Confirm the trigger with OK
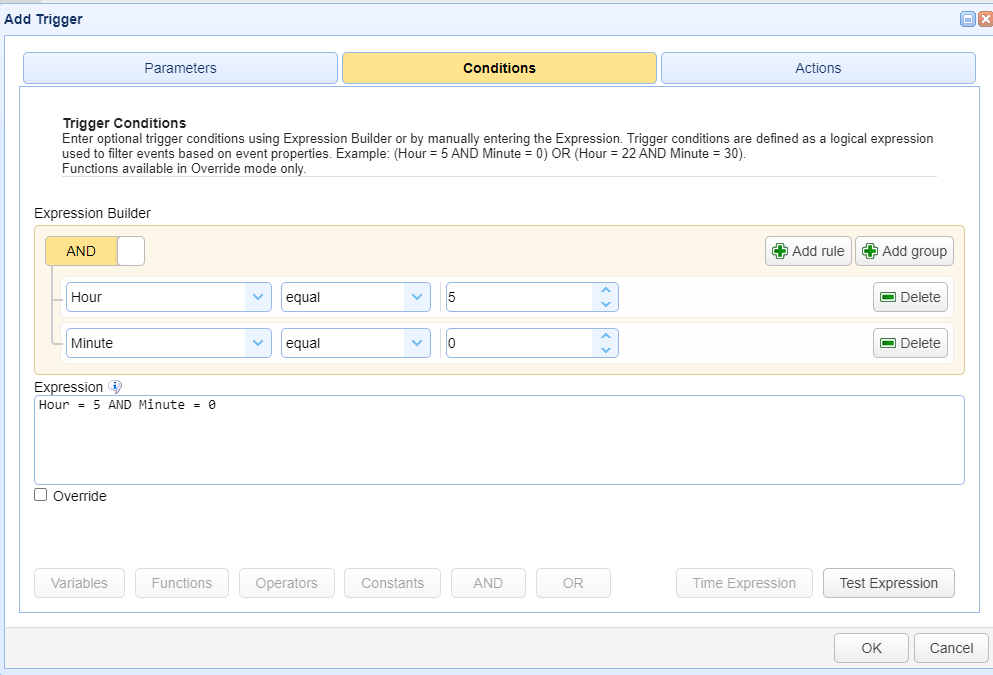The width and height of the screenshot is (993, 675). 871,648
